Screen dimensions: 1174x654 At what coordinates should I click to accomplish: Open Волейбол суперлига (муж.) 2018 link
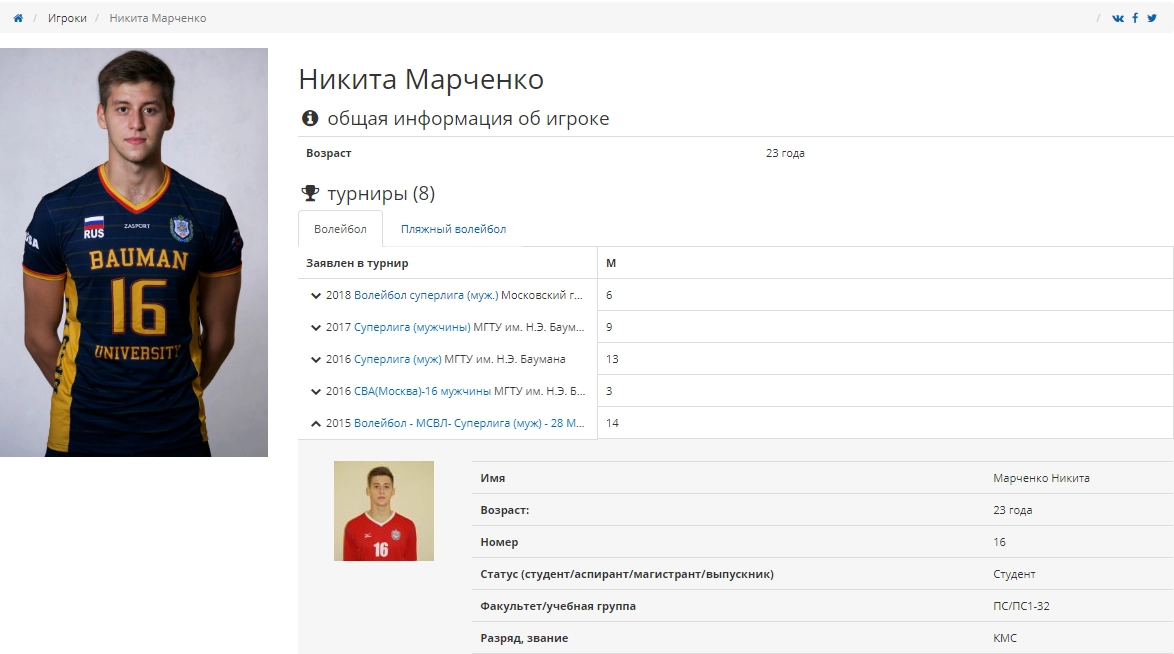click(x=426, y=295)
